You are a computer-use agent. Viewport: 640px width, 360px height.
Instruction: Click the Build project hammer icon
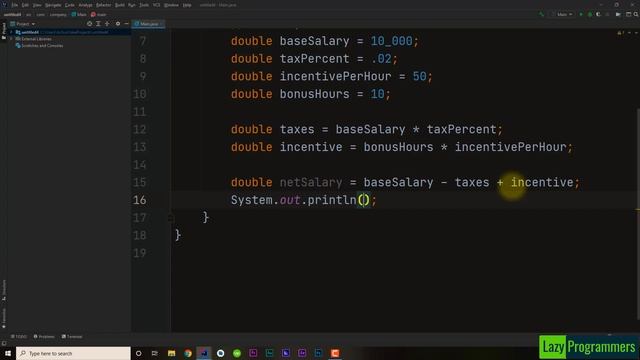[x=542, y=14]
